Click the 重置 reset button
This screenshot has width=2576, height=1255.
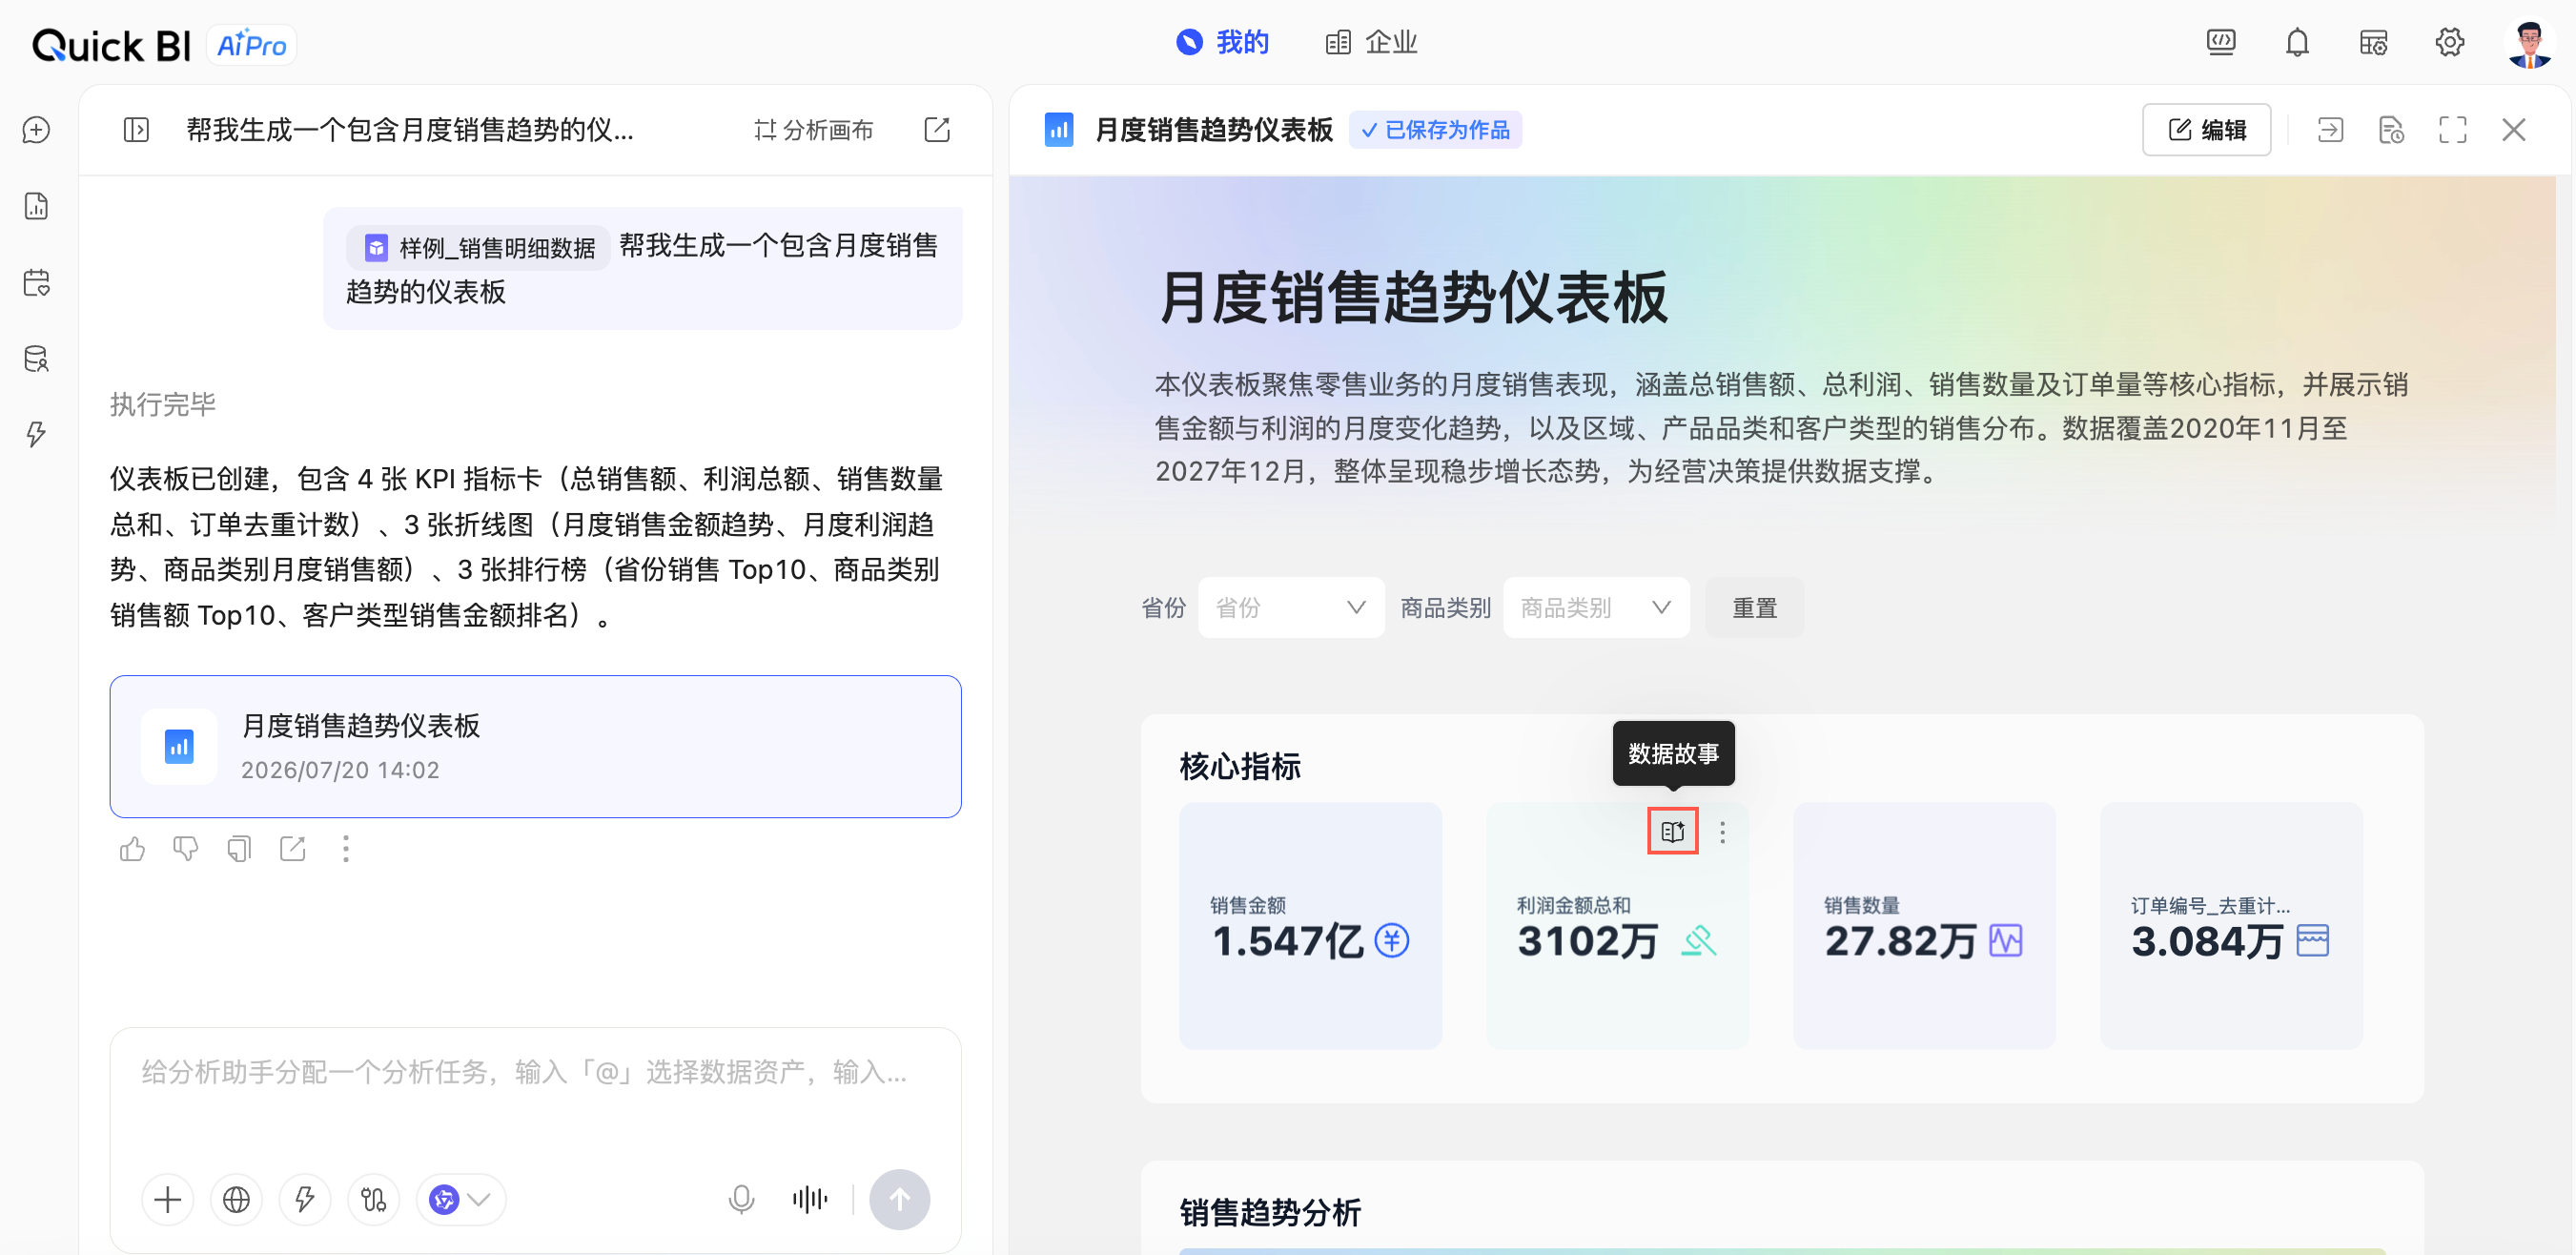click(x=1754, y=607)
